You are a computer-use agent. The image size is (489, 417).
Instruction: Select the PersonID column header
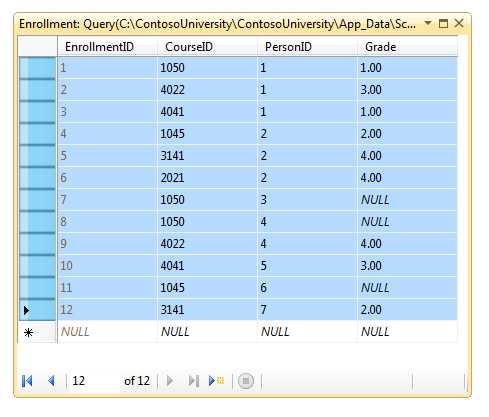[307, 47]
